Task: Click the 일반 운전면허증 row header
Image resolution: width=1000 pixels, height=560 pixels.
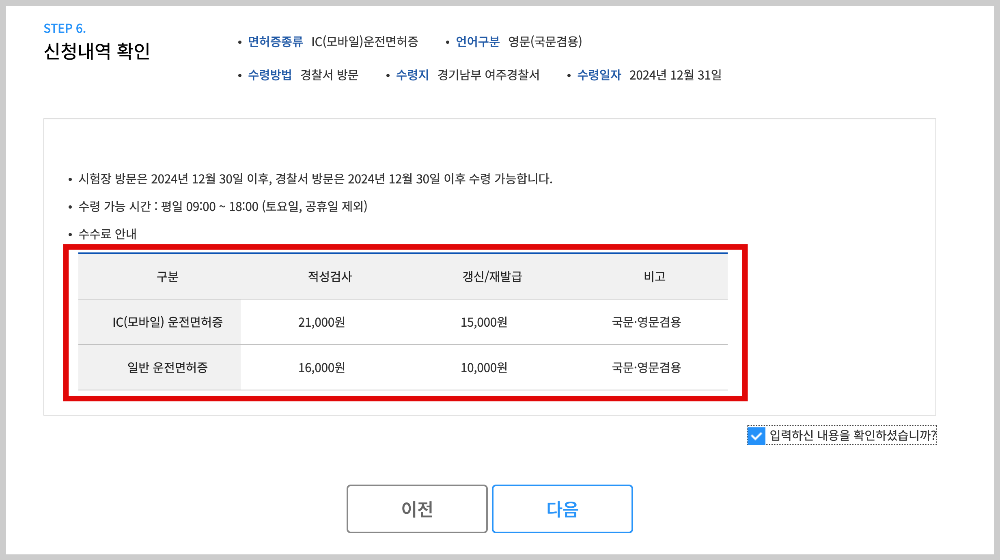Action: pos(167,367)
